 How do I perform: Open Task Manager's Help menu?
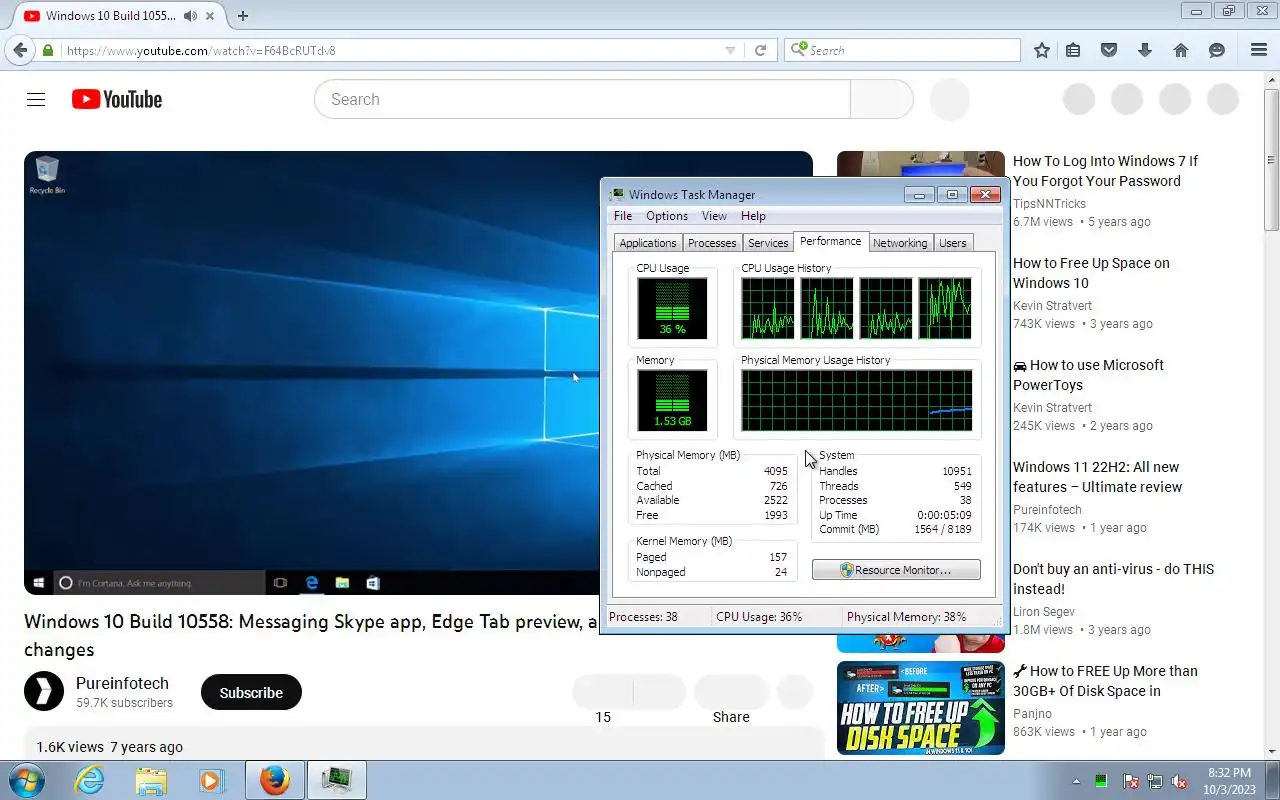coord(753,216)
